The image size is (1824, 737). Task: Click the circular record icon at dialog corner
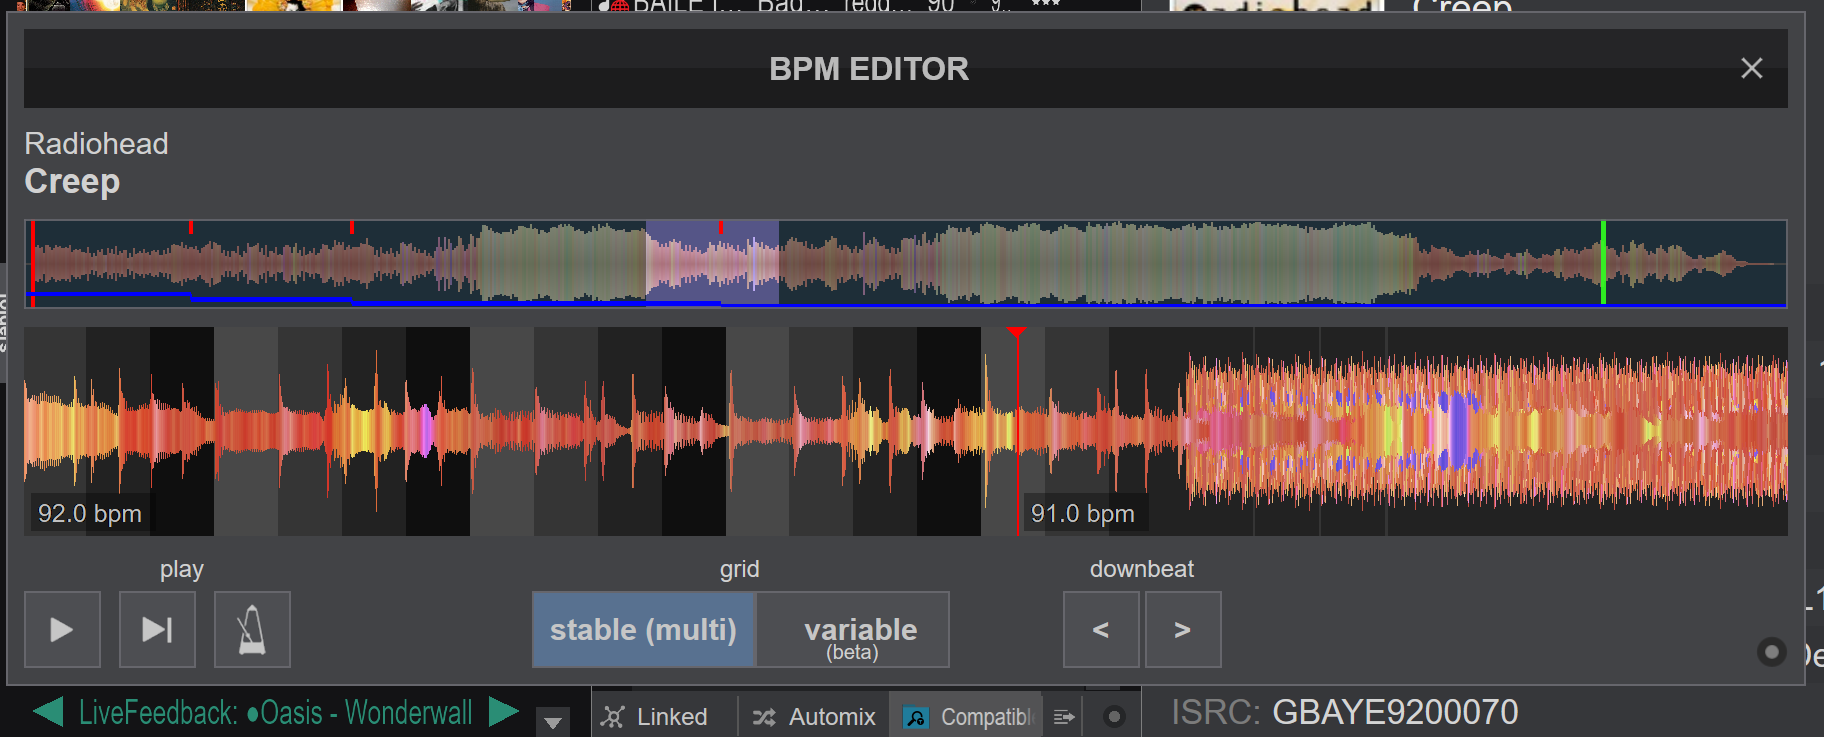point(1771,652)
